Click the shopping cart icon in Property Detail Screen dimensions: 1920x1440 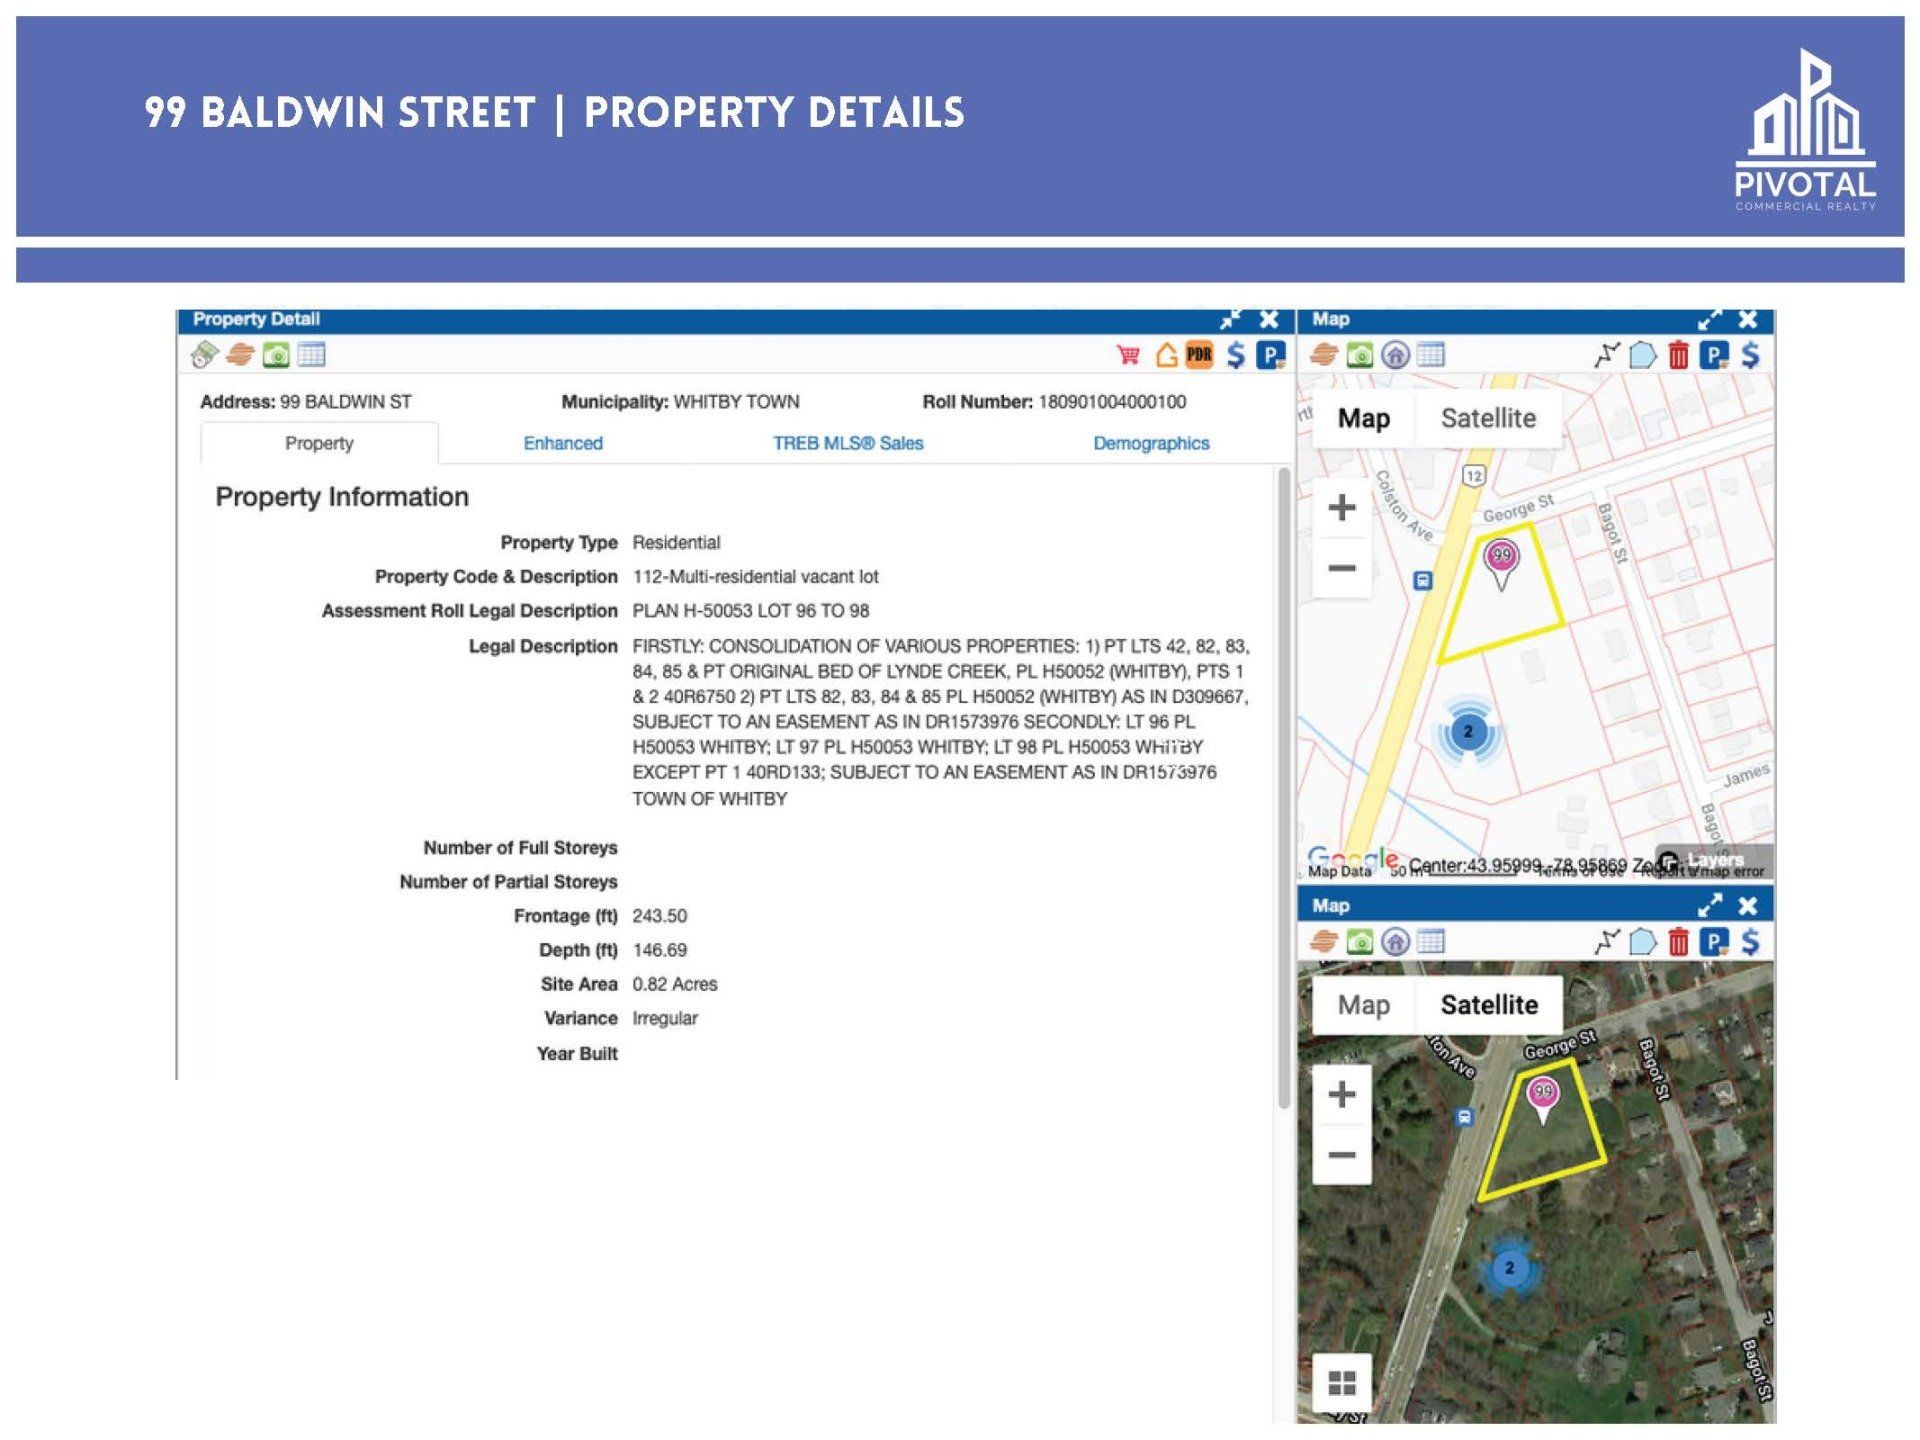click(x=1128, y=355)
